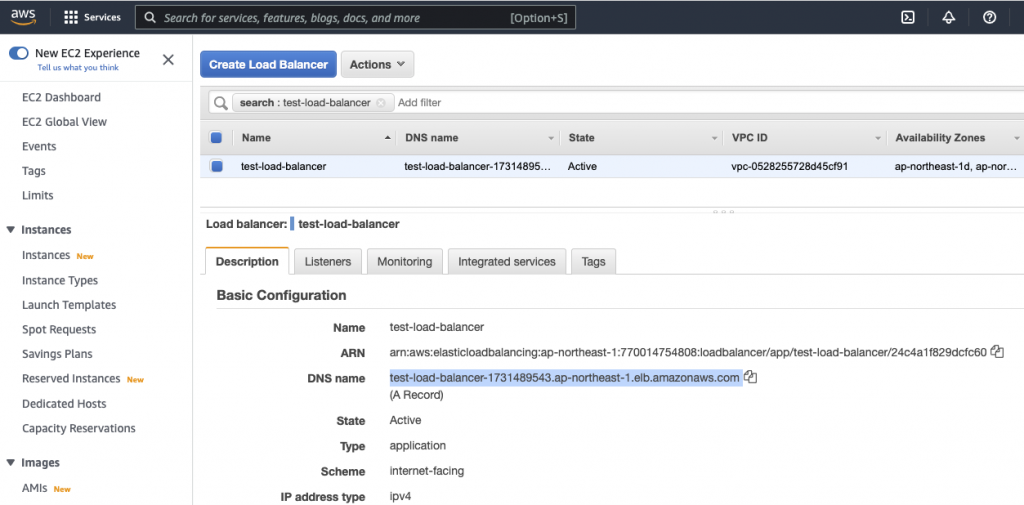Click the internet-facing Scheme value
Viewport: 1024px width, 505px height.
[427, 470]
